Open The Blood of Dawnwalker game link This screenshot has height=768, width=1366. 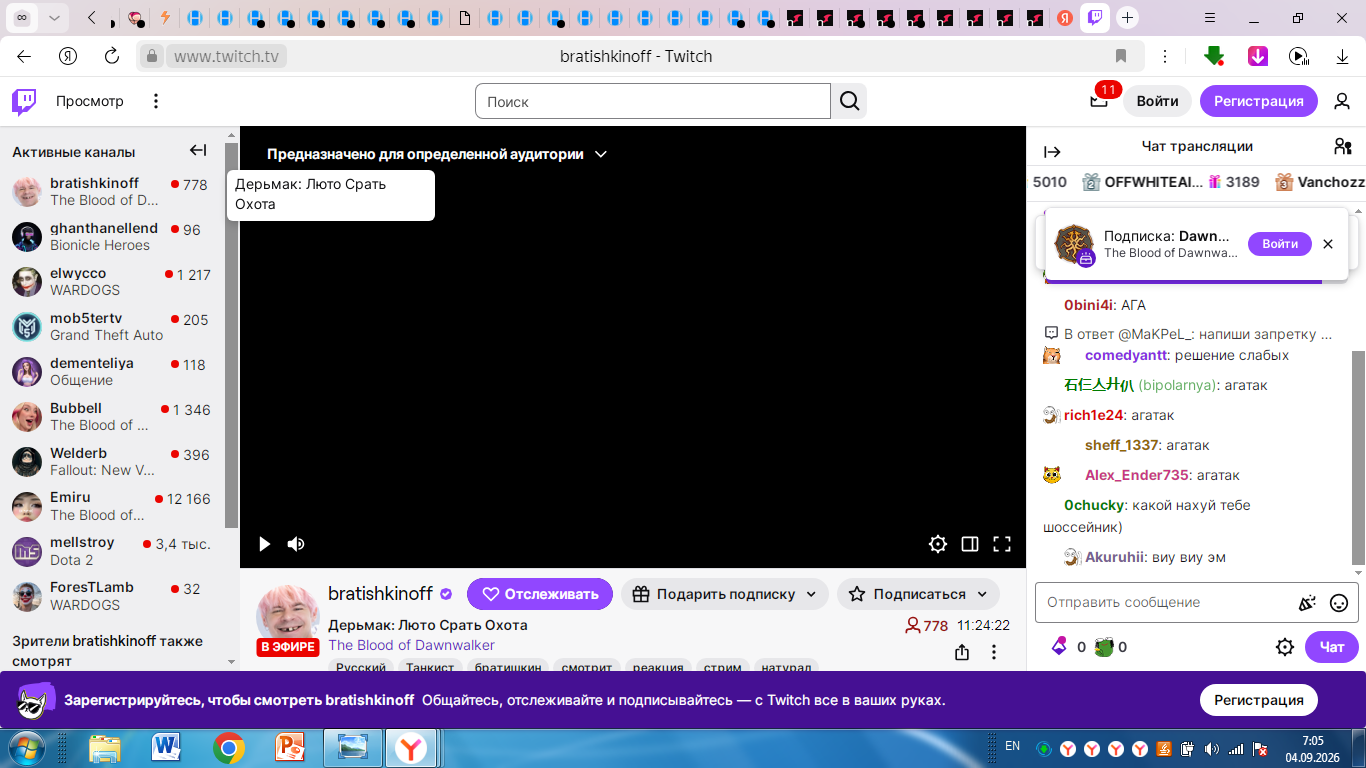coord(411,645)
